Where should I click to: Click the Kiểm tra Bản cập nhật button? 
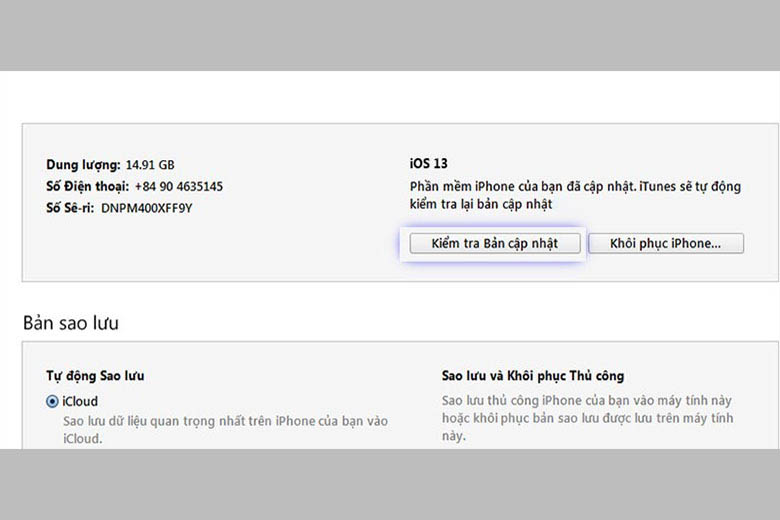(x=495, y=243)
